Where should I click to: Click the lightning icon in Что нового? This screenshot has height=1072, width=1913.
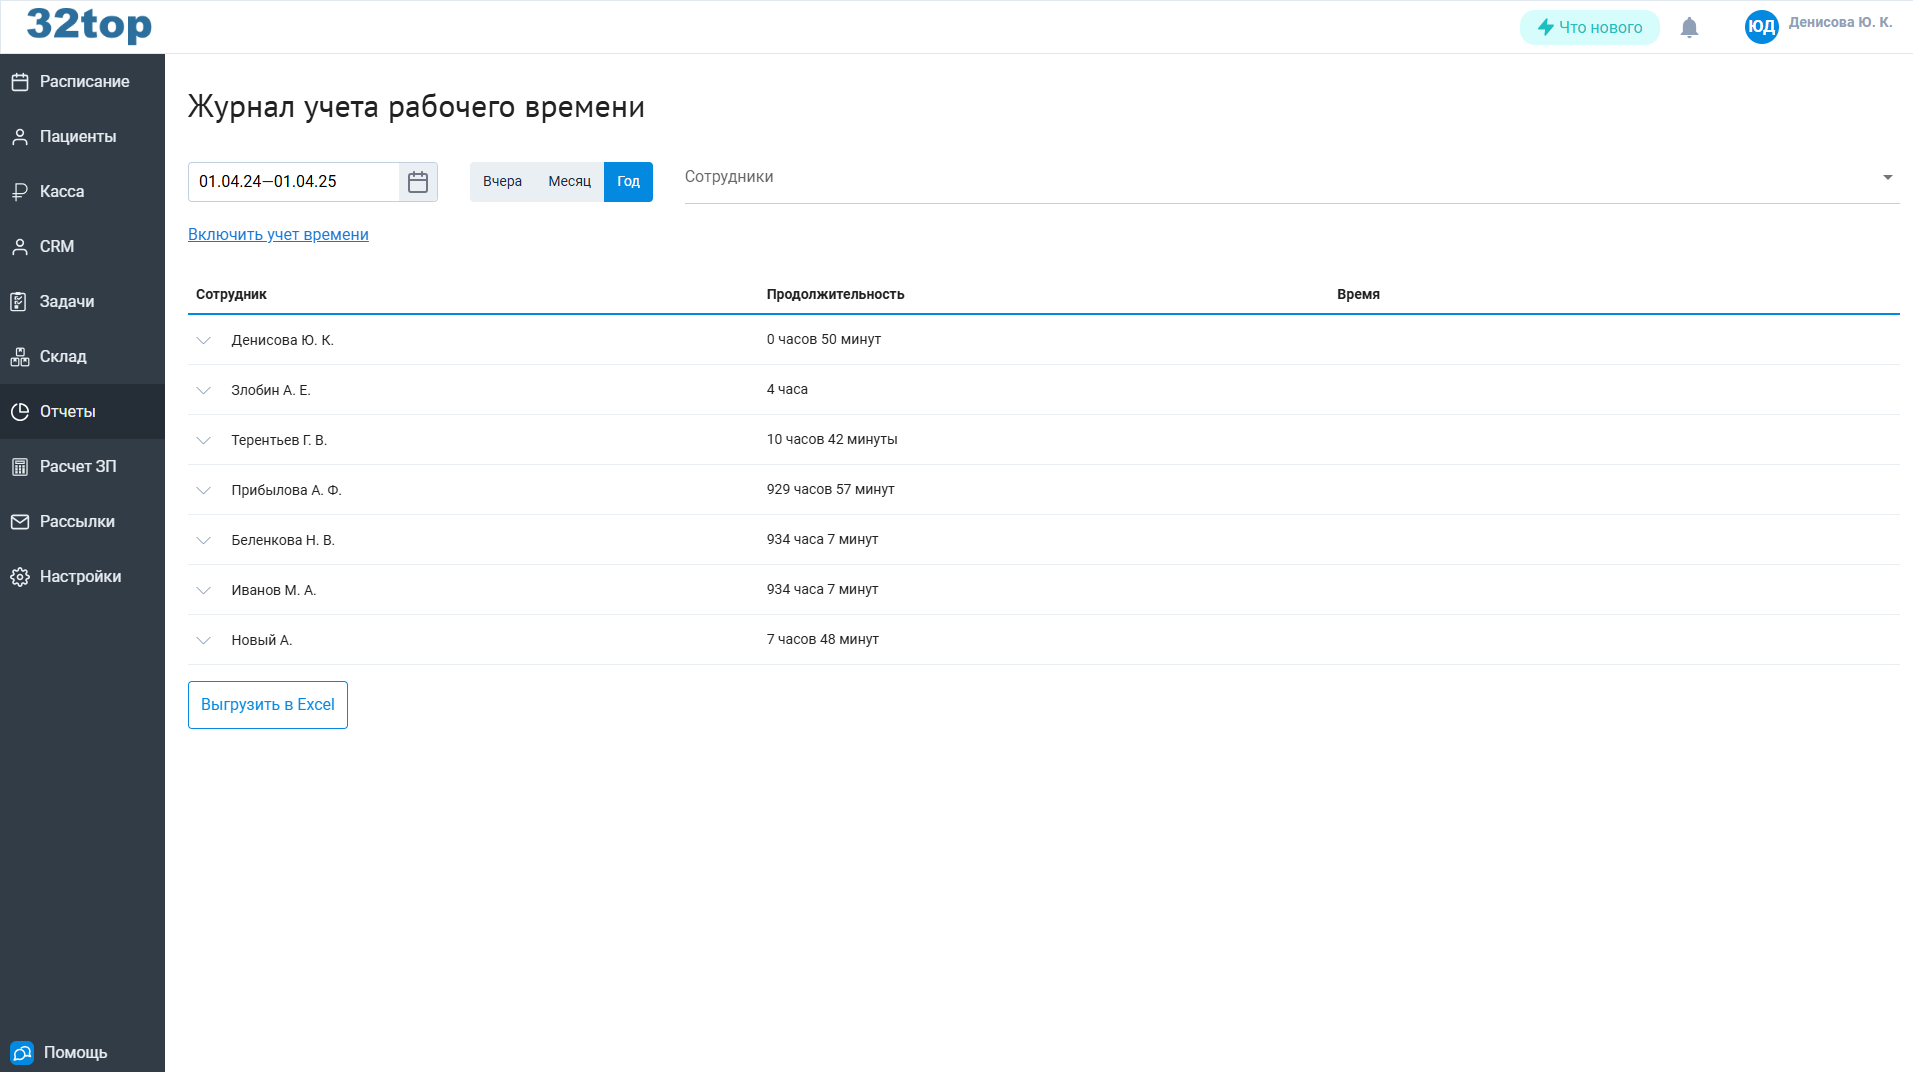tap(1546, 27)
